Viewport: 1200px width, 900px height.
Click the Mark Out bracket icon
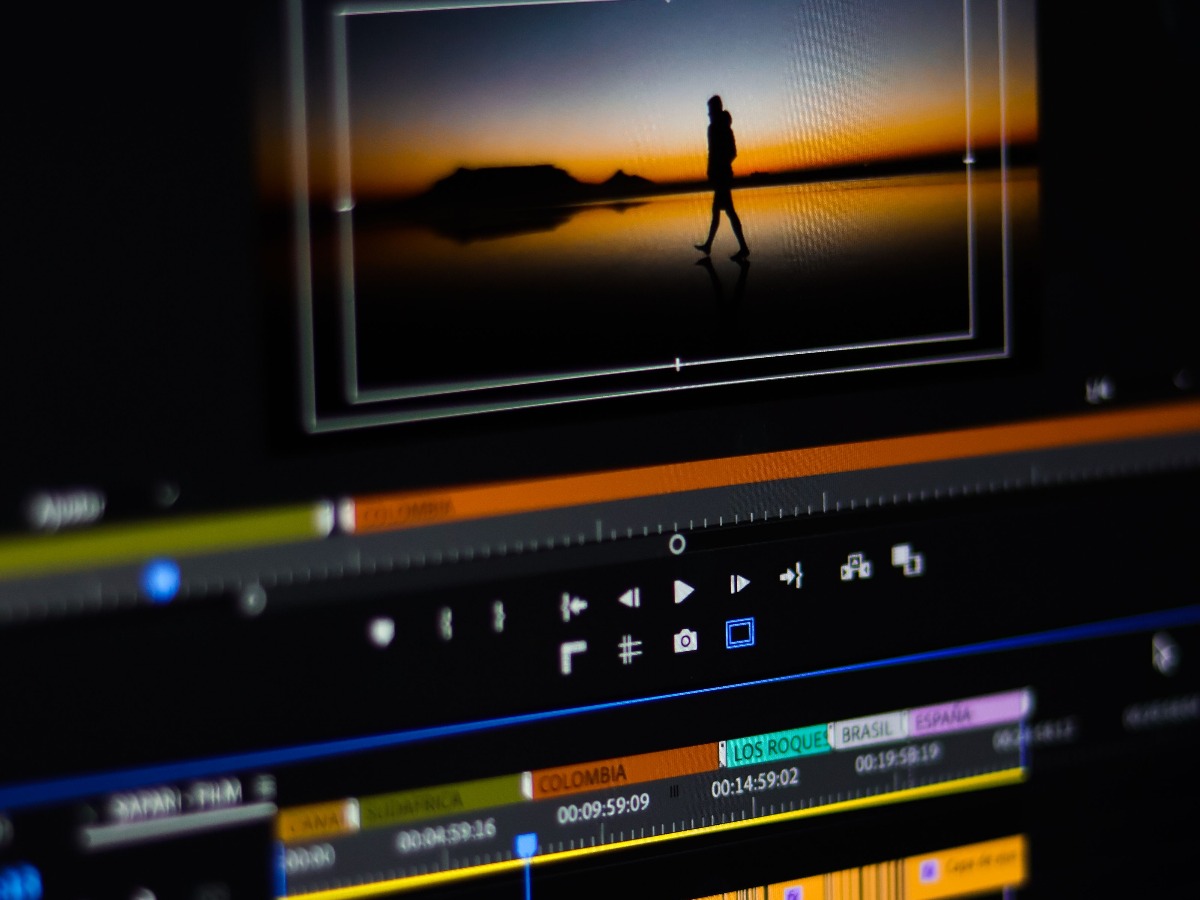click(x=498, y=615)
